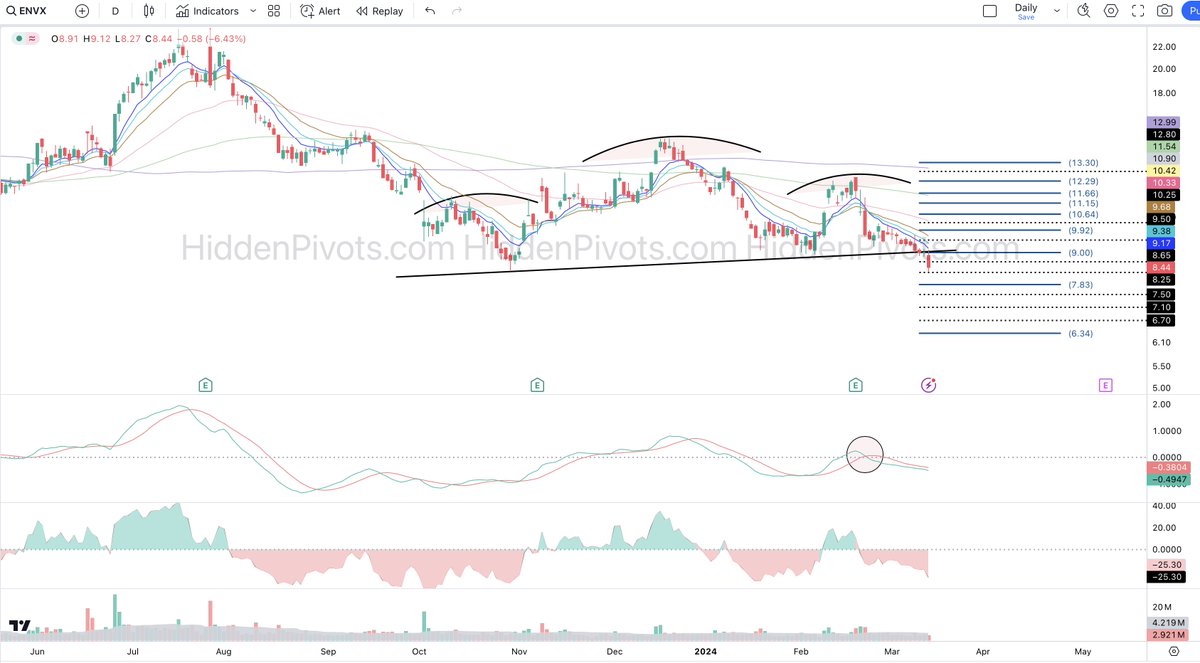Open the D timeframe selector
The height and width of the screenshot is (663, 1200).
(x=114, y=11)
